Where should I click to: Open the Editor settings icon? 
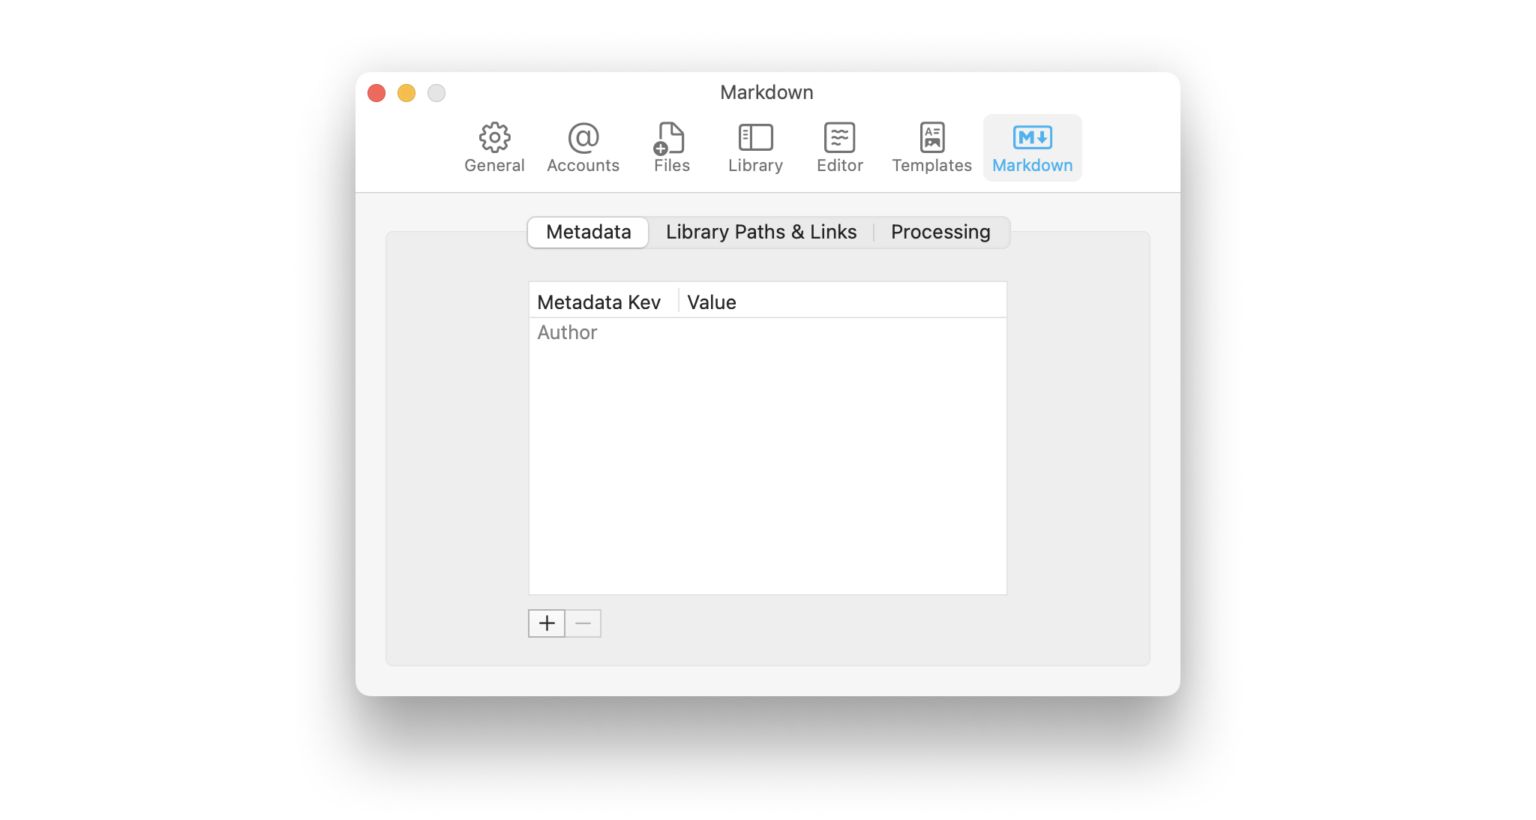coord(839,147)
